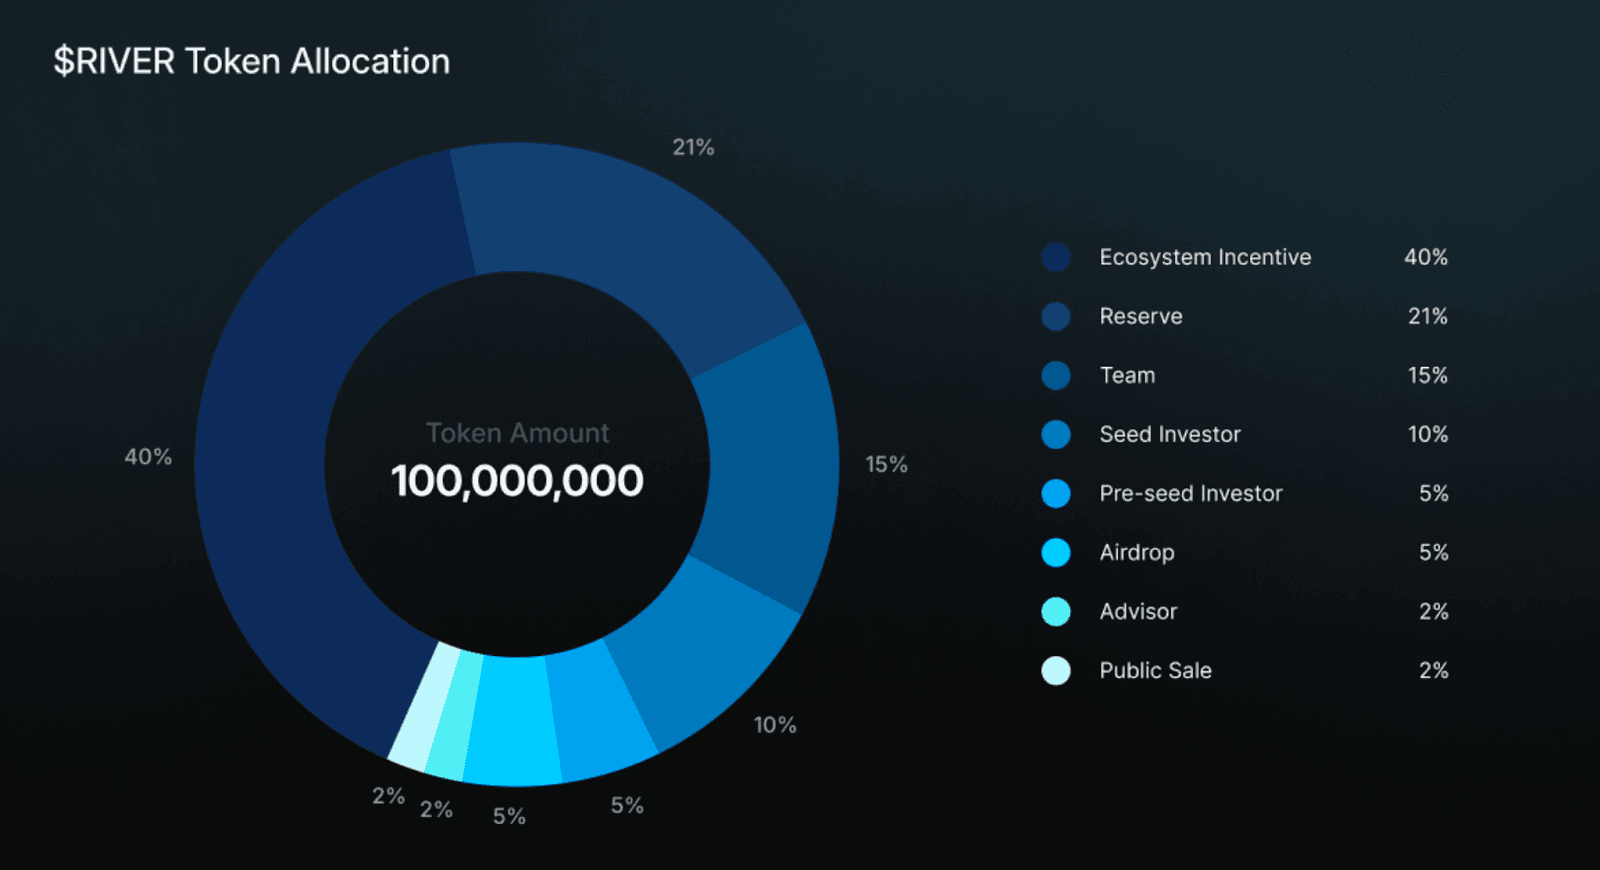
Task: Click the "Reserve" legend text
Action: point(1141,317)
